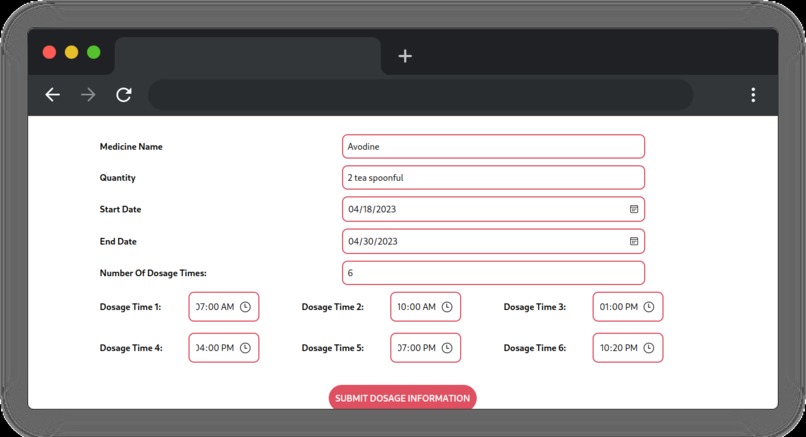Viewport: 806px width, 437px height.
Task: Click the green maximize window dot
Action: tap(94, 52)
